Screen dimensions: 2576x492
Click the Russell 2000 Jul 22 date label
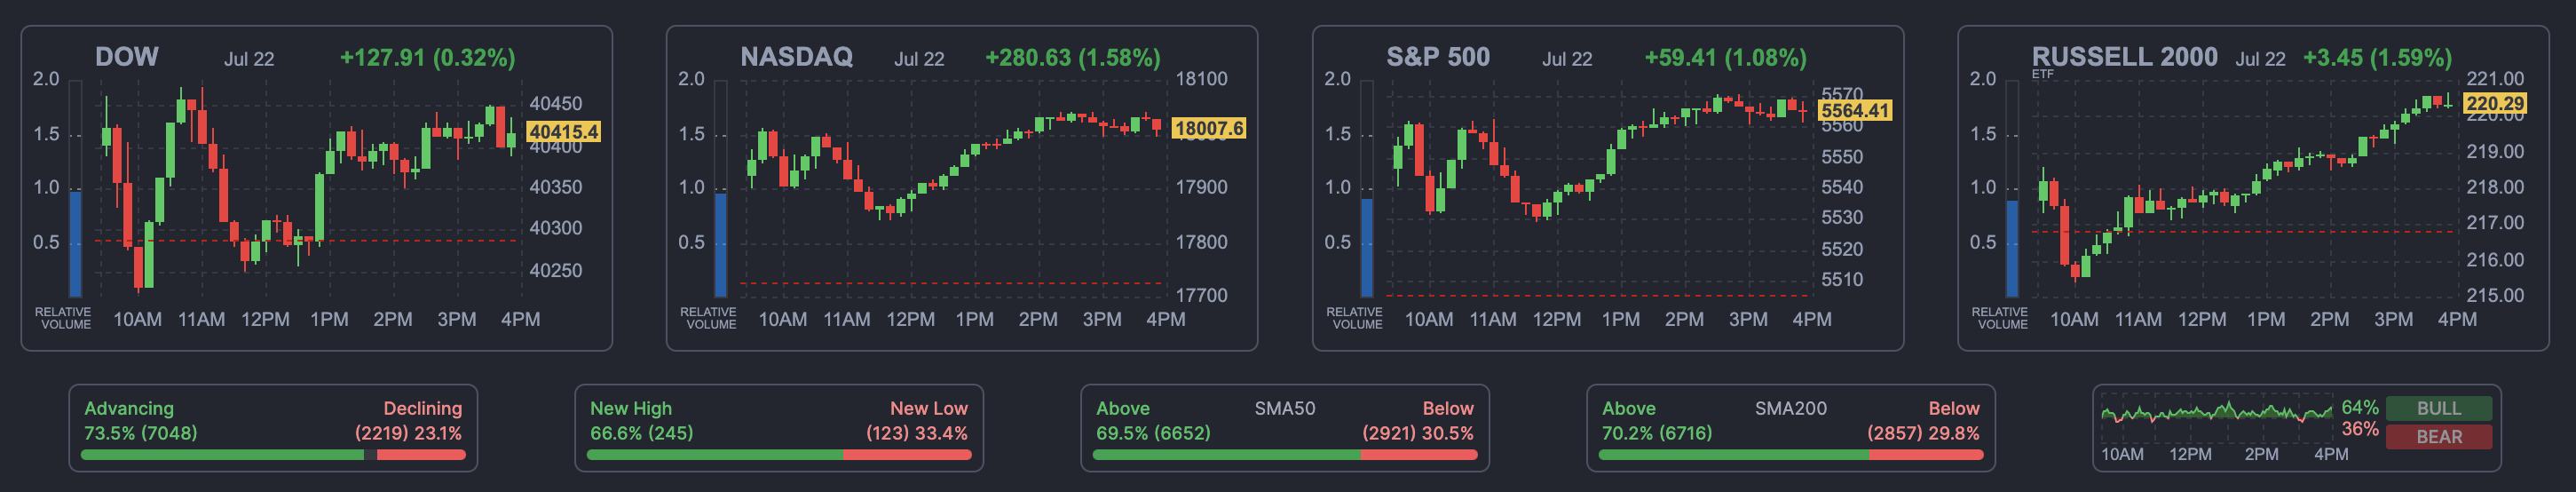pos(2260,59)
